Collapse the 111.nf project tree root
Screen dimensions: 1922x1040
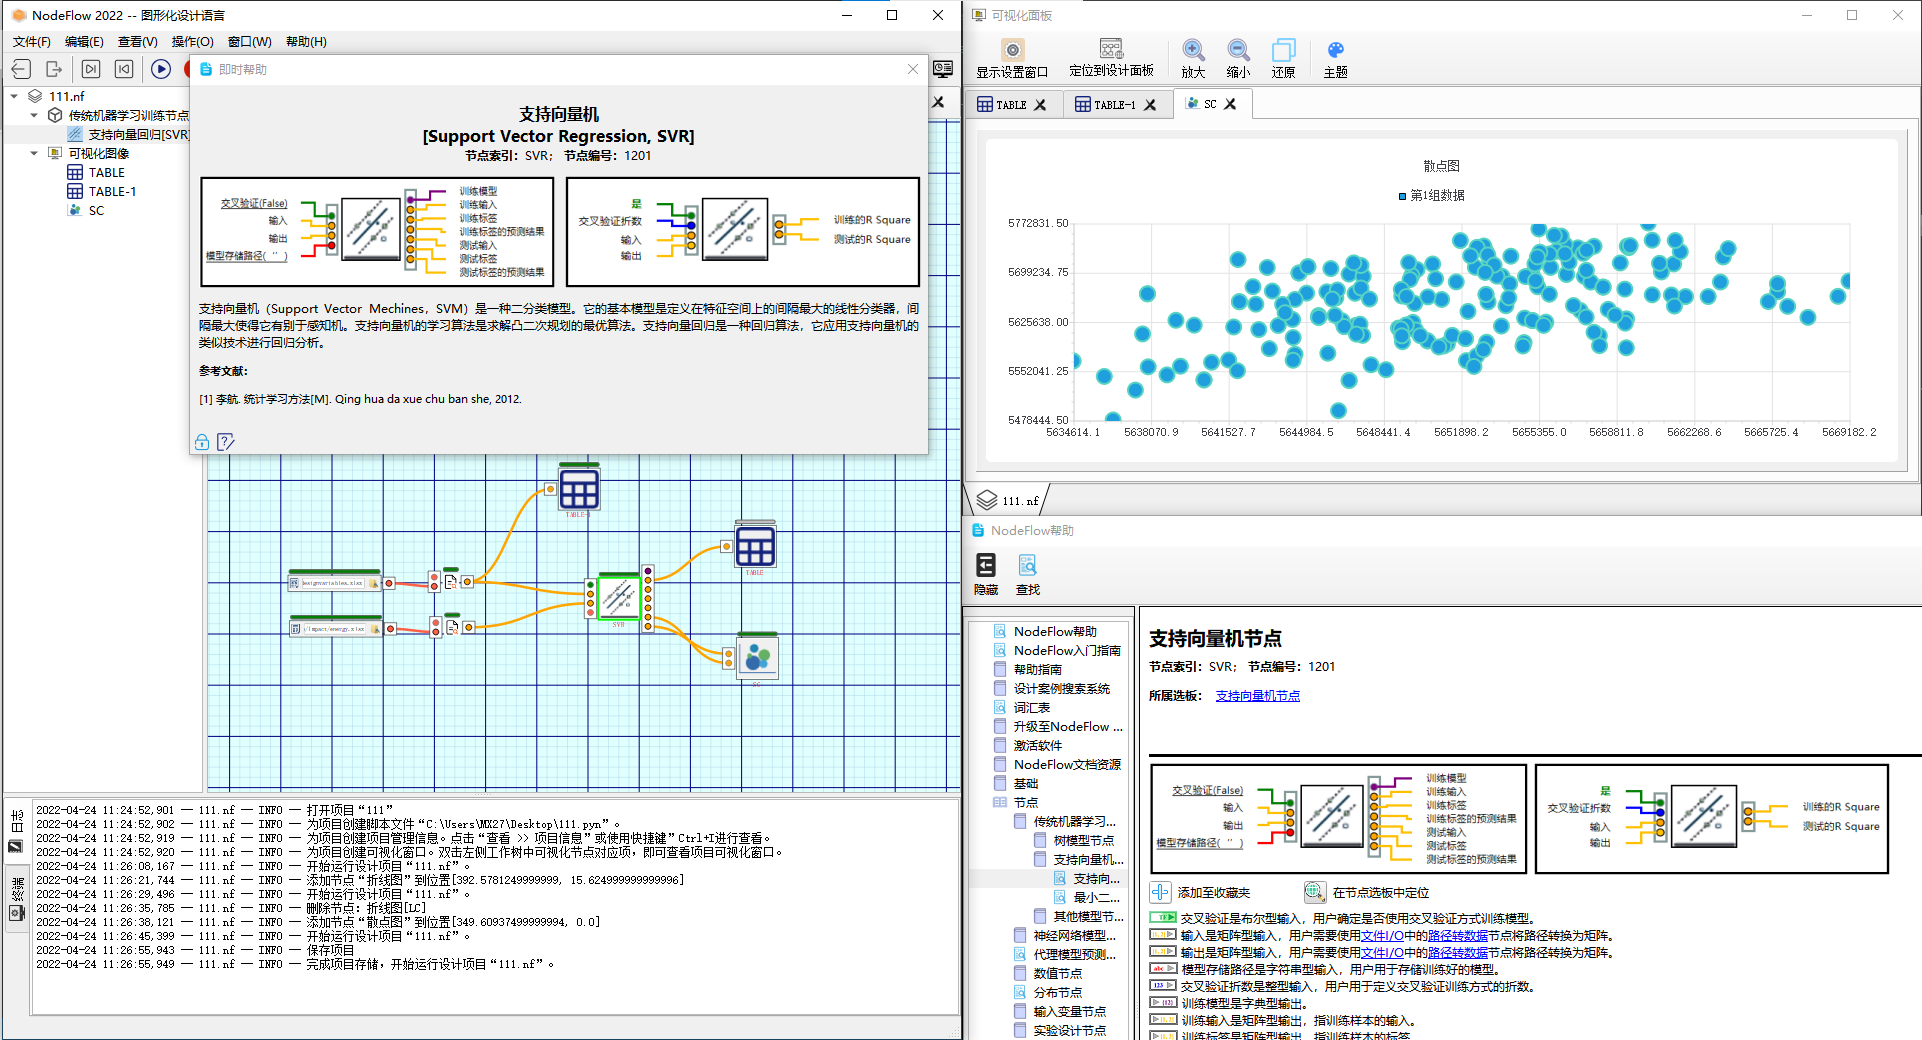14,97
